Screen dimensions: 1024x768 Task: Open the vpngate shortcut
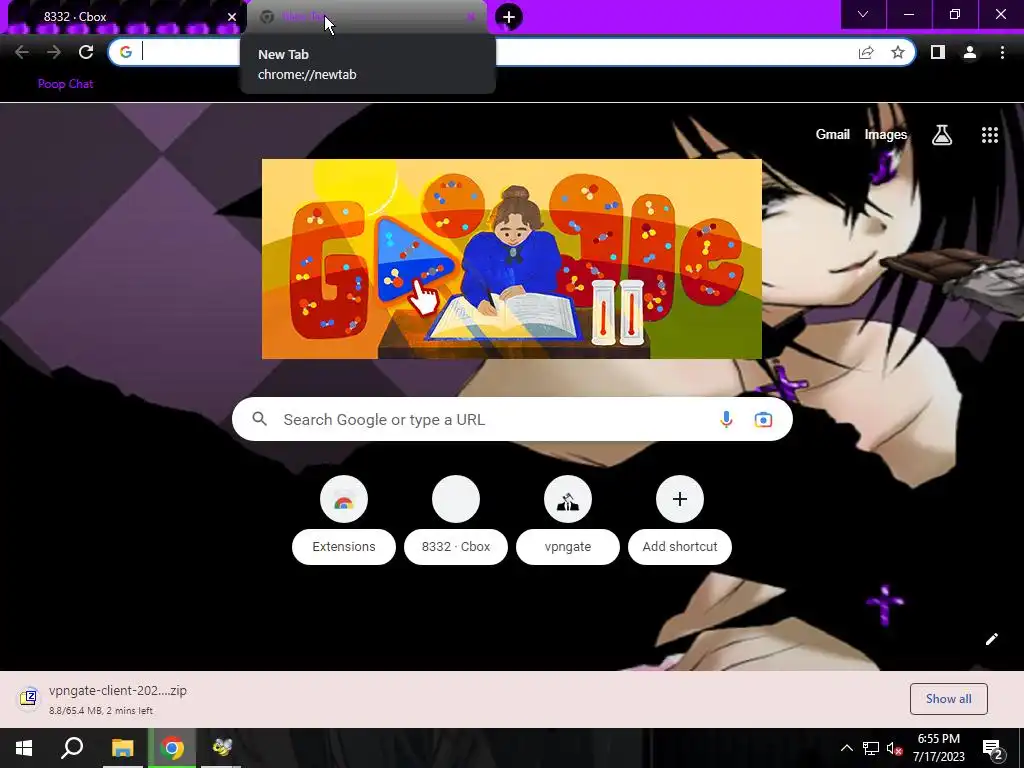(x=568, y=519)
